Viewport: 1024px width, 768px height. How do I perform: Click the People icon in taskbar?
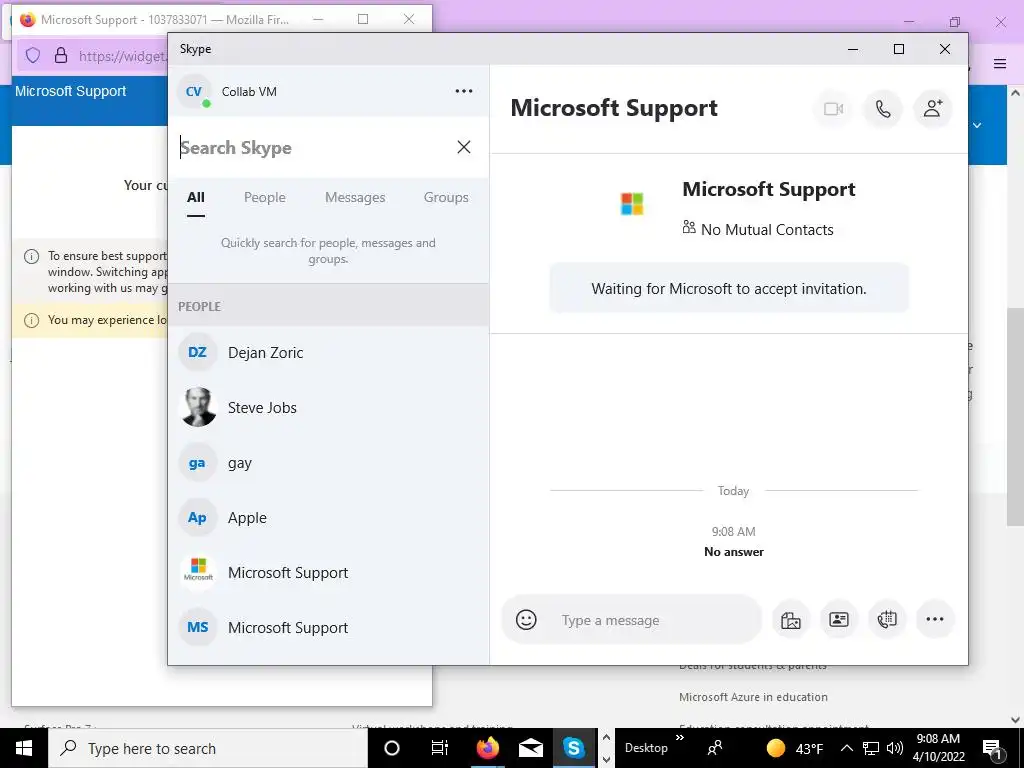[715, 748]
